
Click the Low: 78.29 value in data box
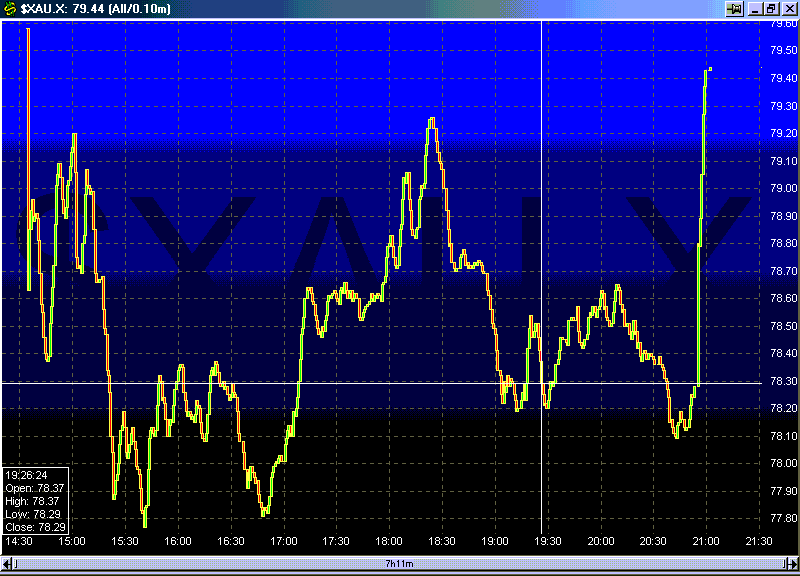pos(33,514)
